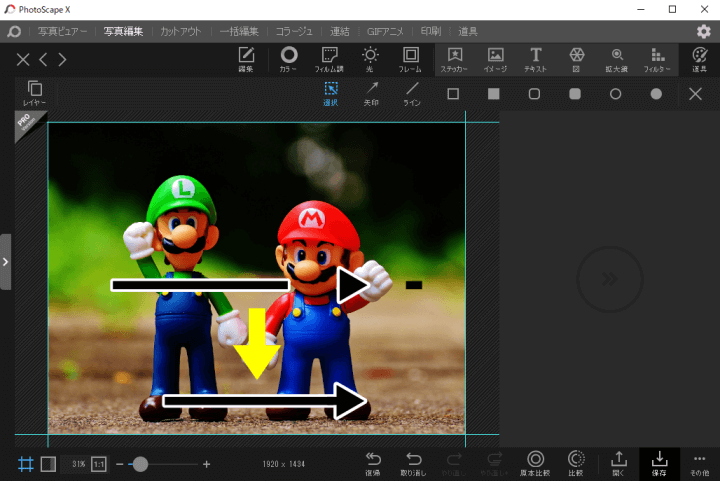Switch to the GIFアニメ tab
This screenshot has width=720, height=481.
click(x=385, y=31)
